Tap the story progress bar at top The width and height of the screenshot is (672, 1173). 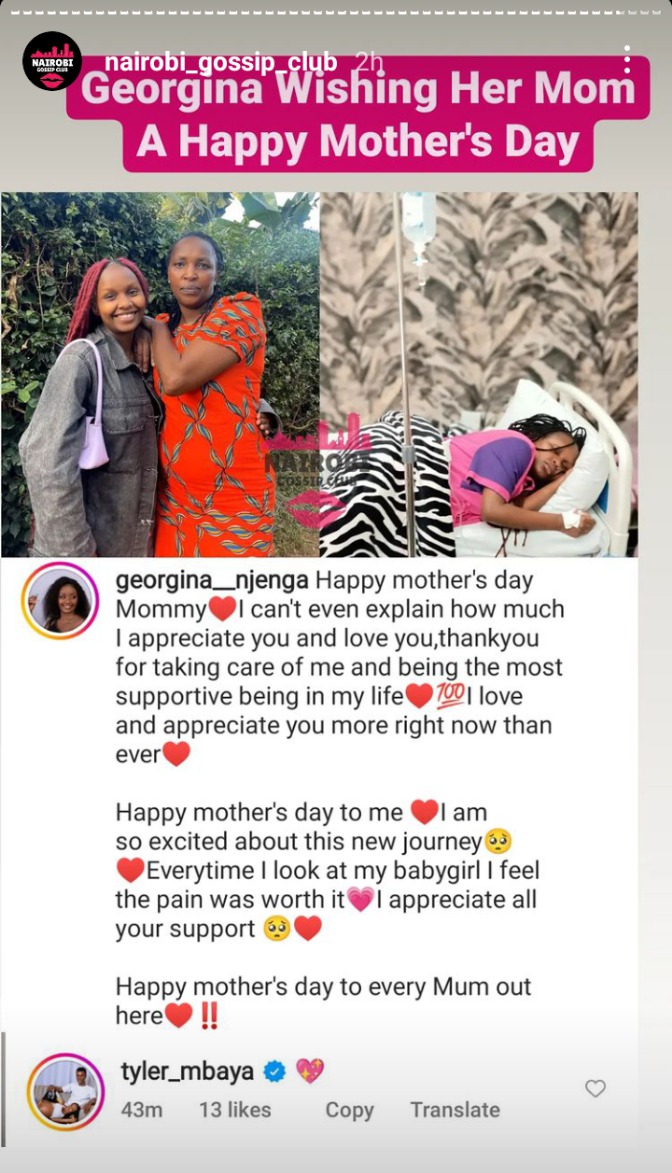coord(336,12)
